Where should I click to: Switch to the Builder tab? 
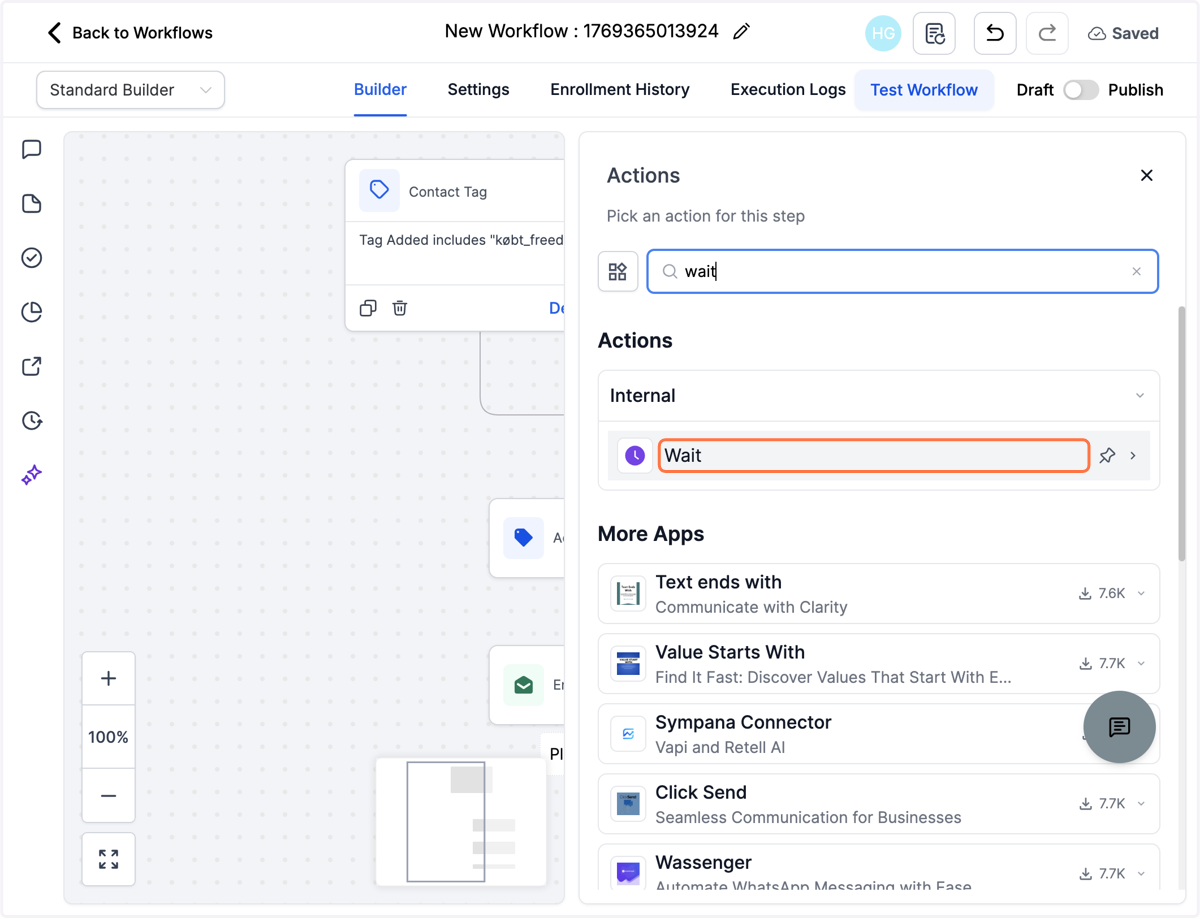(x=380, y=90)
